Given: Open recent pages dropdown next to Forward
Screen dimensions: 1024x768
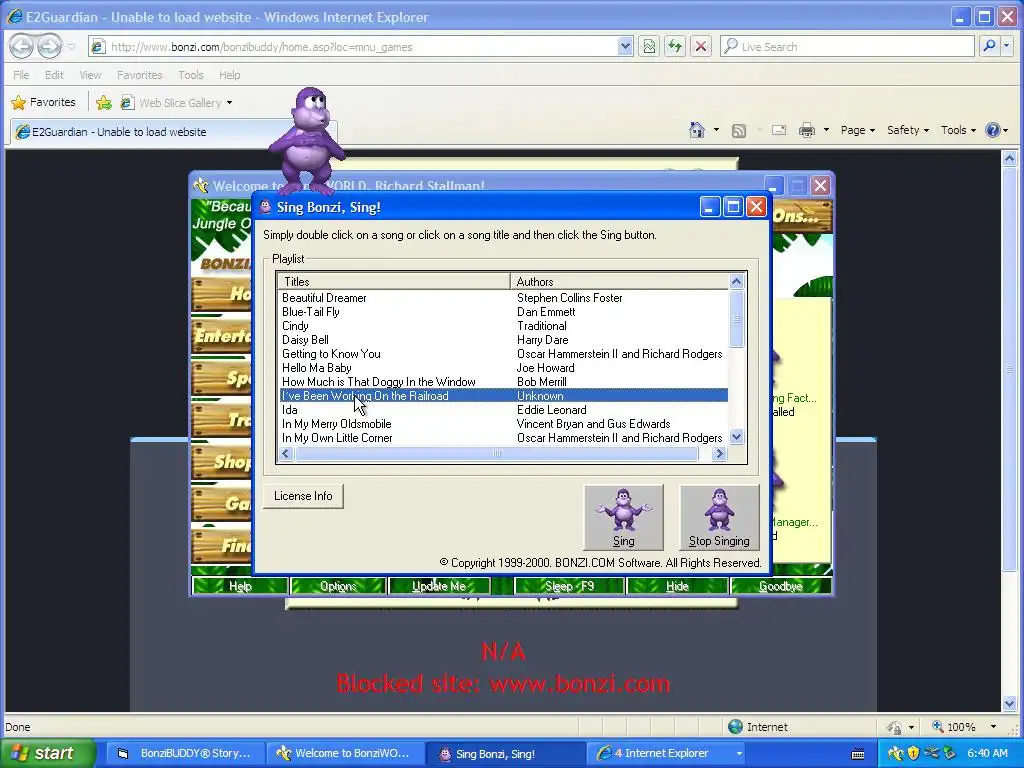Looking at the screenshot, I should click(71, 46).
